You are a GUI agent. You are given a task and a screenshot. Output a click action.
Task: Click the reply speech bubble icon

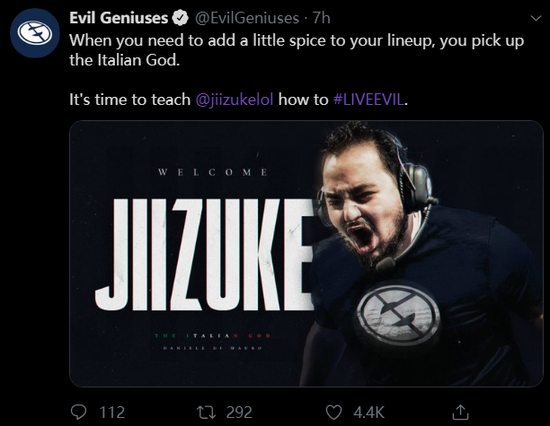pyautogui.click(x=79, y=412)
